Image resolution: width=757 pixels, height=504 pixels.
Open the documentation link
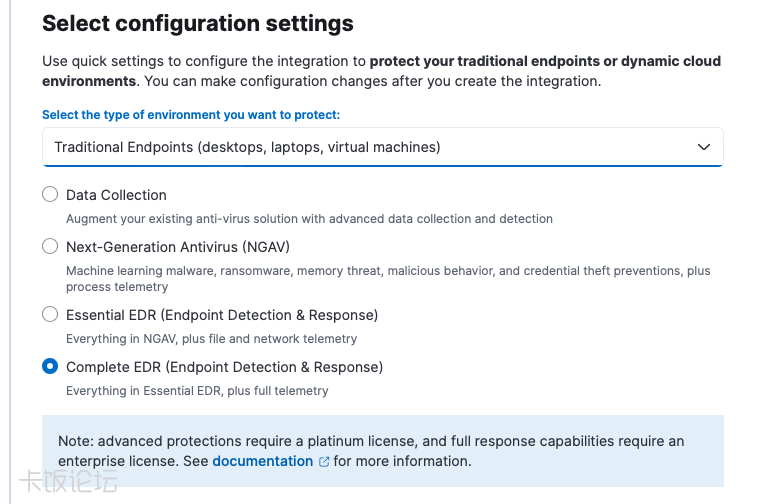[x=262, y=461]
